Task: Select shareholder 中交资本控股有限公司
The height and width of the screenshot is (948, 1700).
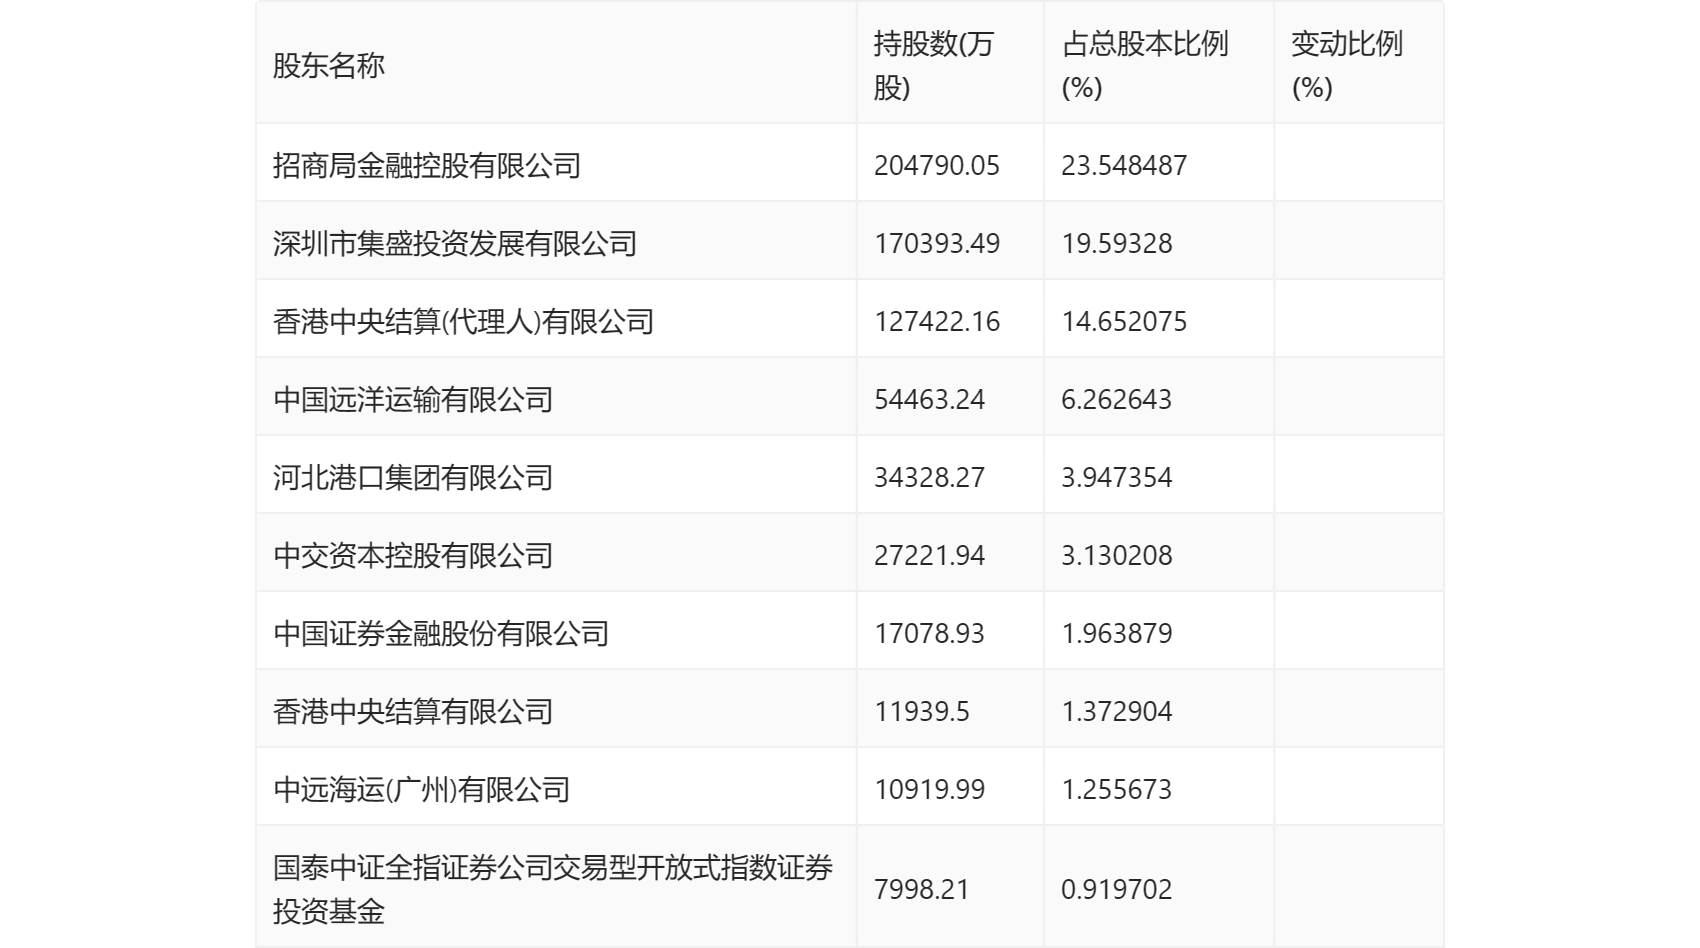Action: coord(413,555)
